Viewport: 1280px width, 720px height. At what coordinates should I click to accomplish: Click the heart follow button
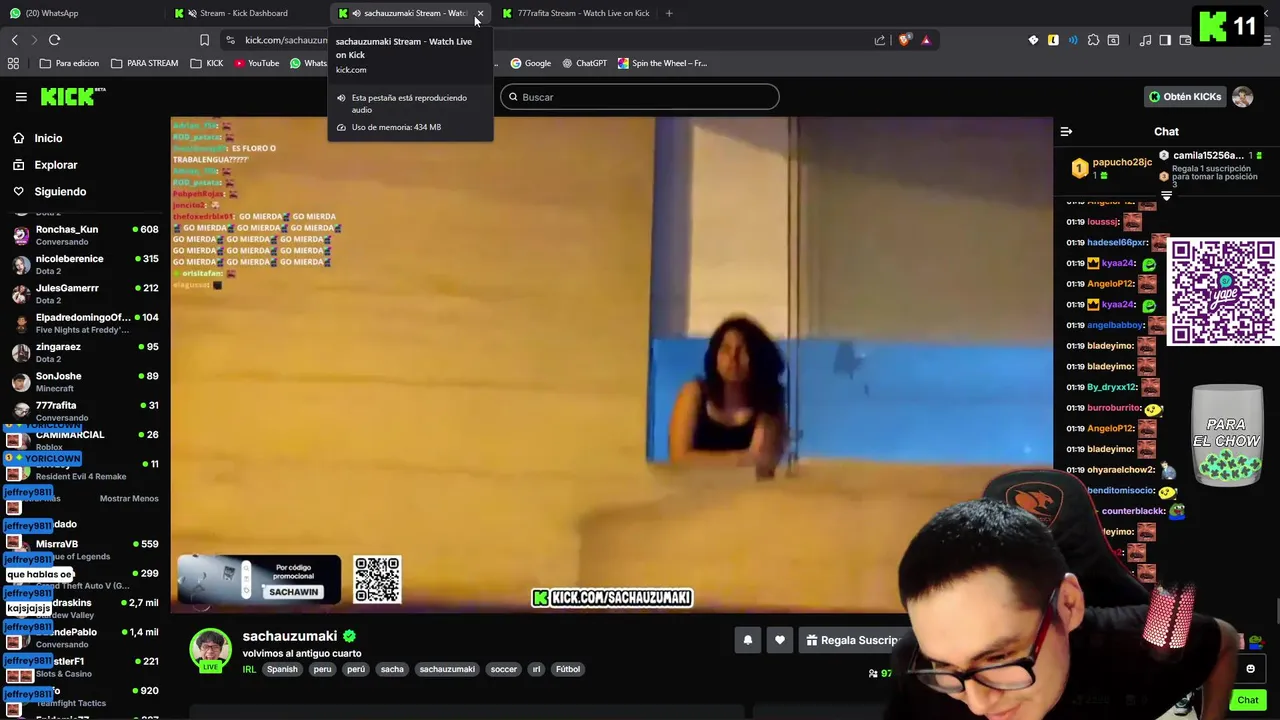[x=780, y=640]
